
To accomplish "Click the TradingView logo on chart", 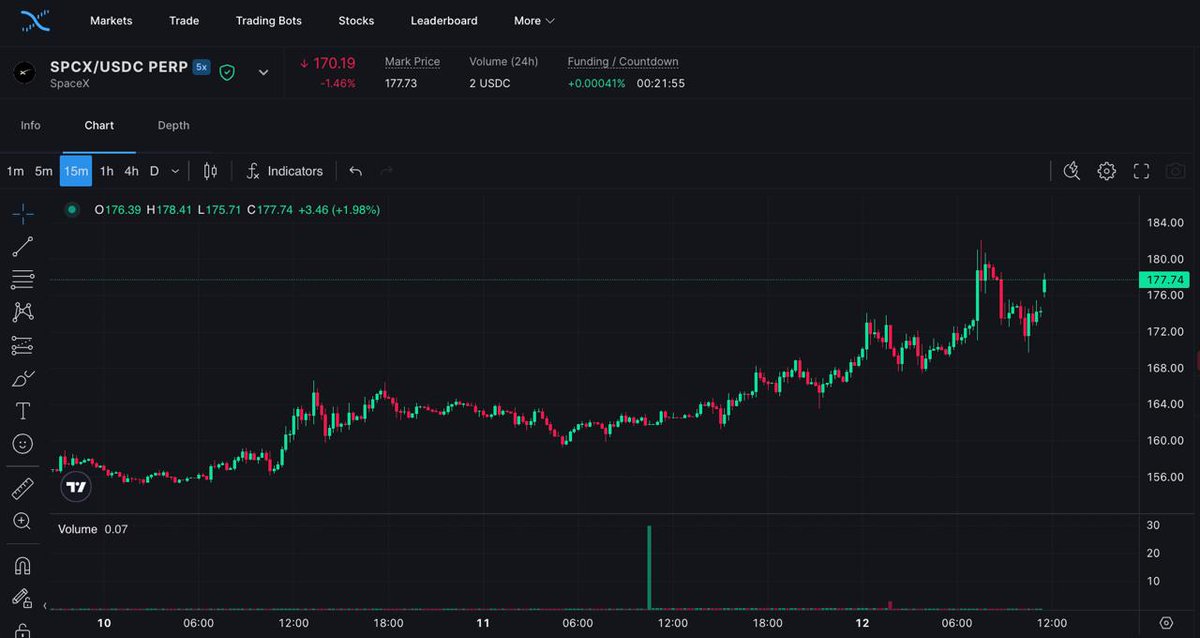I will point(76,487).
